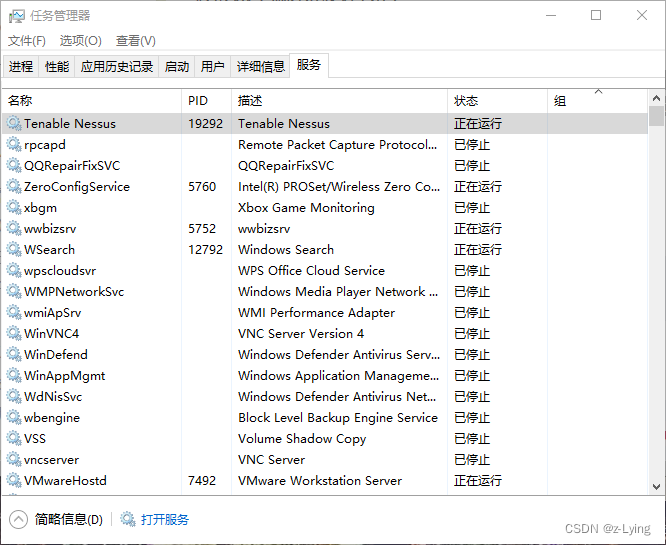Click gear icon beside wmiApSrv
666x545 pixels.
tap(14, 313)
